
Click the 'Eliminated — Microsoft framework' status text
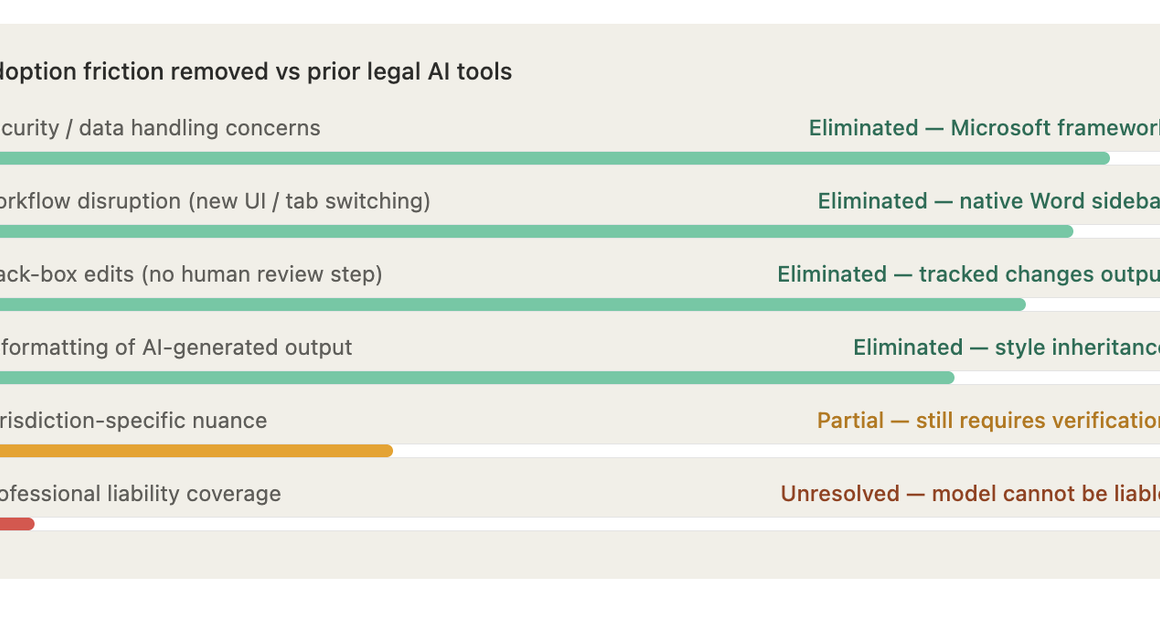984,128
